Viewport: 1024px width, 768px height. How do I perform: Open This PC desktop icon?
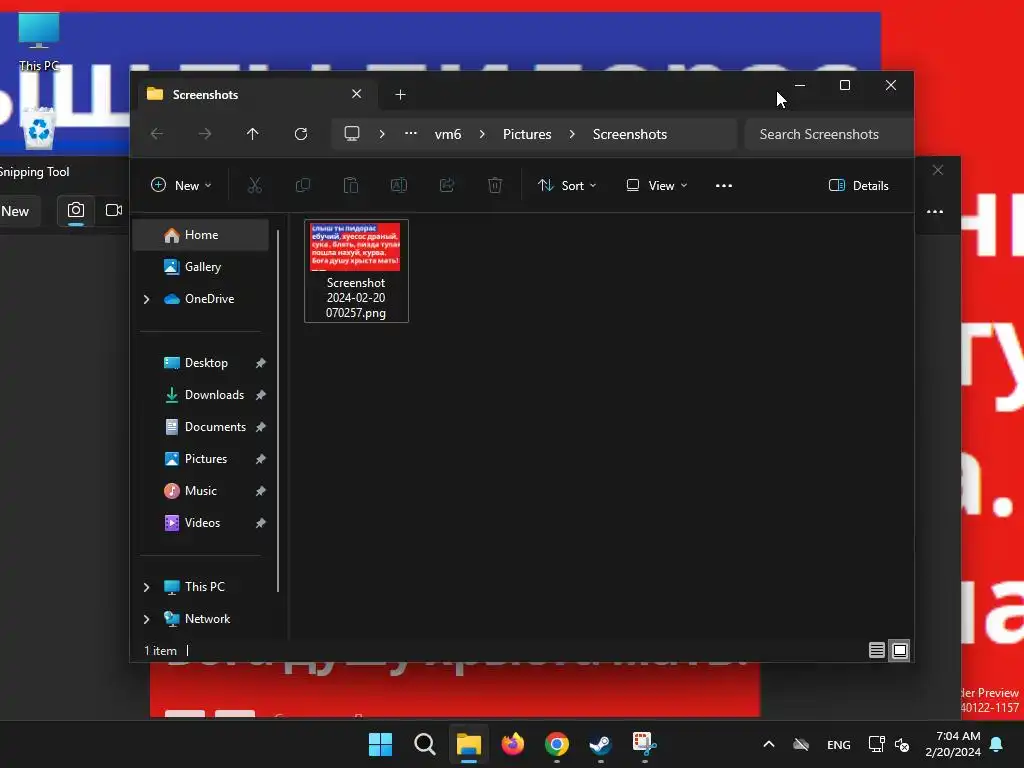click(39, 42)
